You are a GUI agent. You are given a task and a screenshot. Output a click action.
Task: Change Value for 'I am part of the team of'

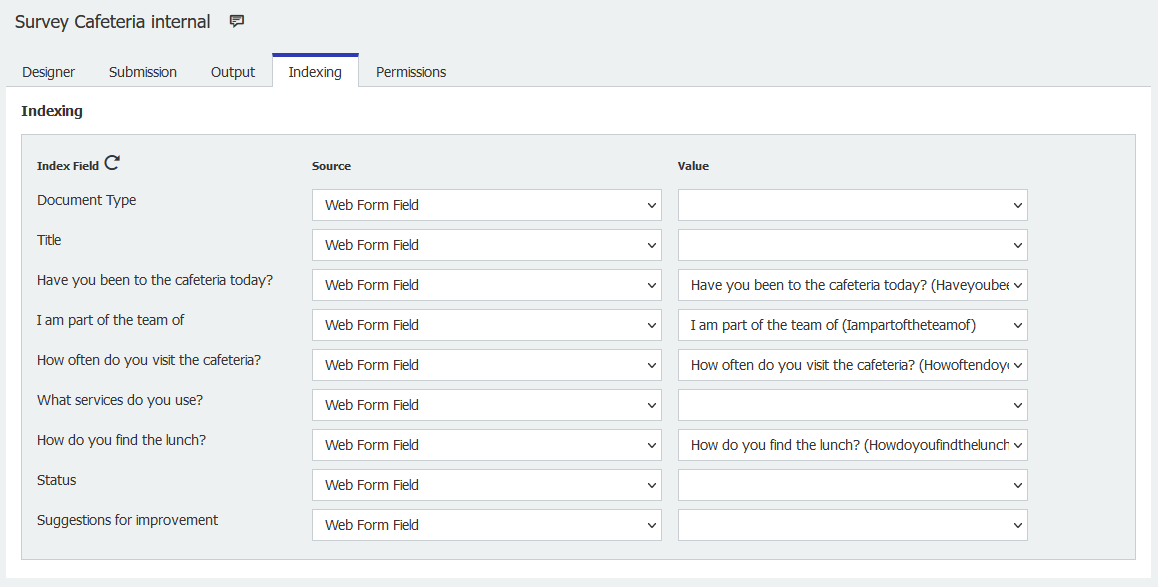[852, 325]
